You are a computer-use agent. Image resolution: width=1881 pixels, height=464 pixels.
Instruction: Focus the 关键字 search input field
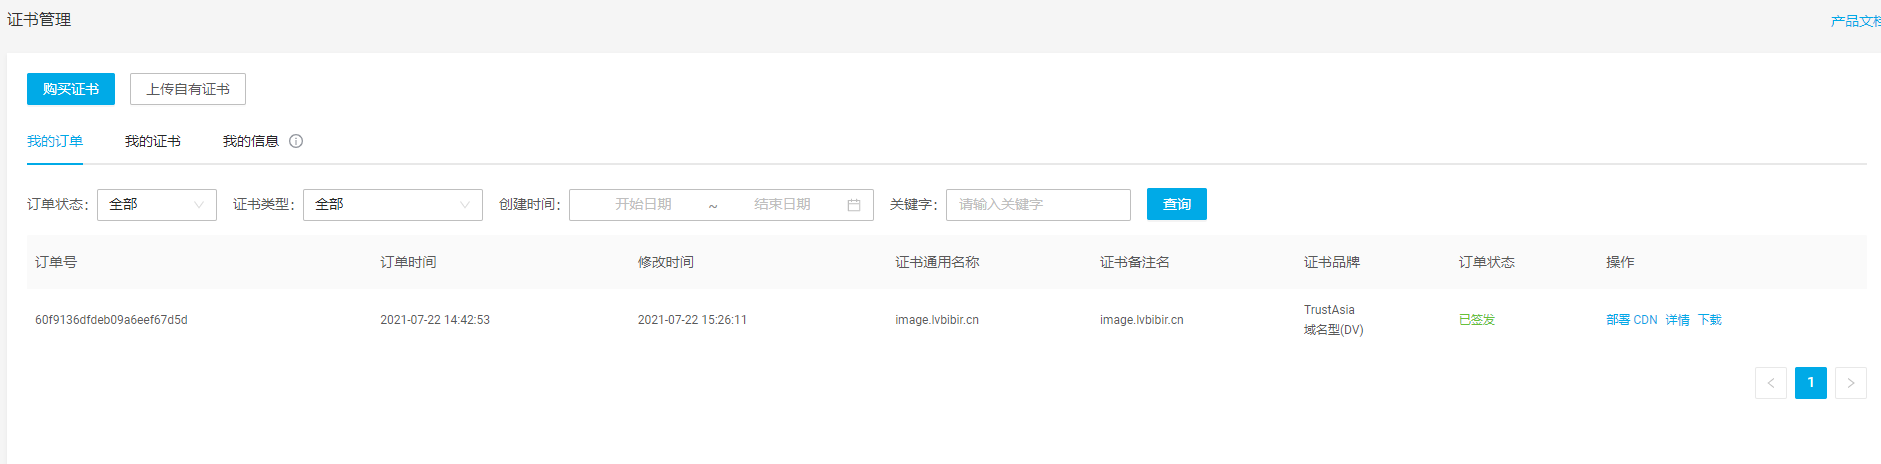pyautogui.click(x=1037, y=204)
